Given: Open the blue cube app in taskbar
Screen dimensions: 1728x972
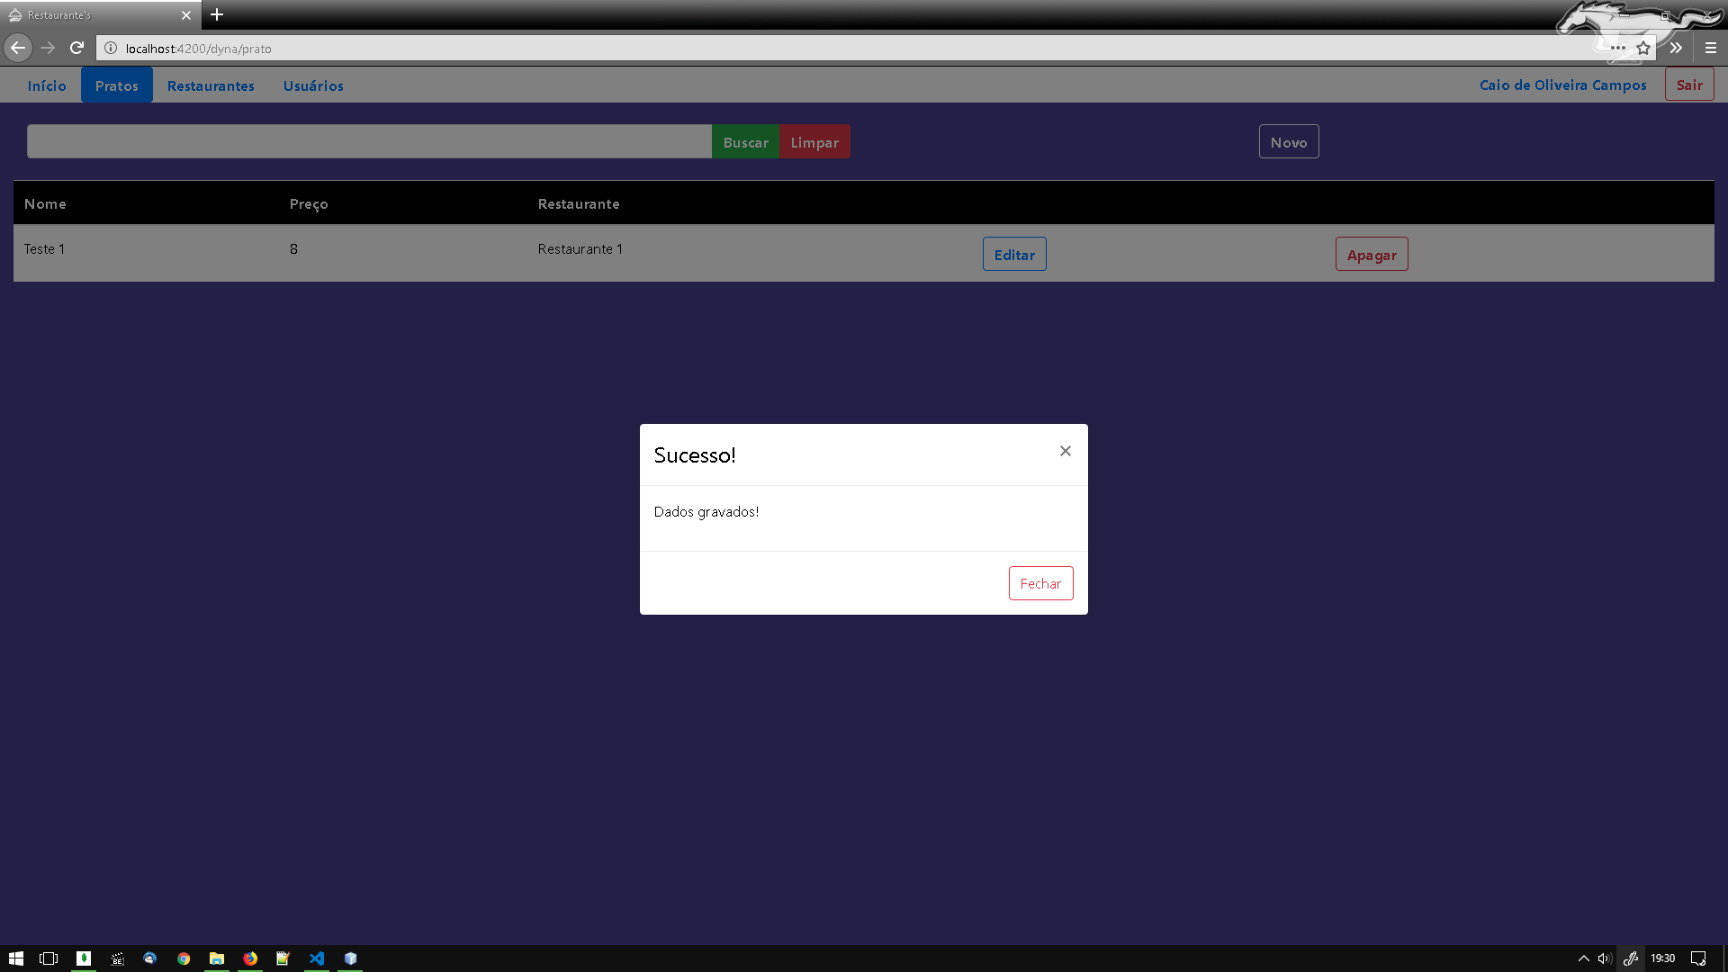Looking at the screenshot, I should coord(350,958).
